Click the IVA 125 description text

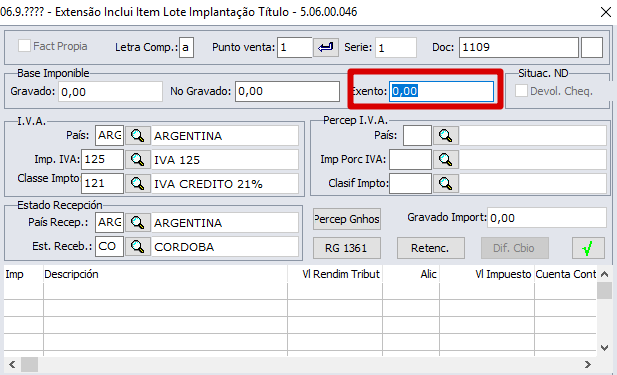[177, 160]
